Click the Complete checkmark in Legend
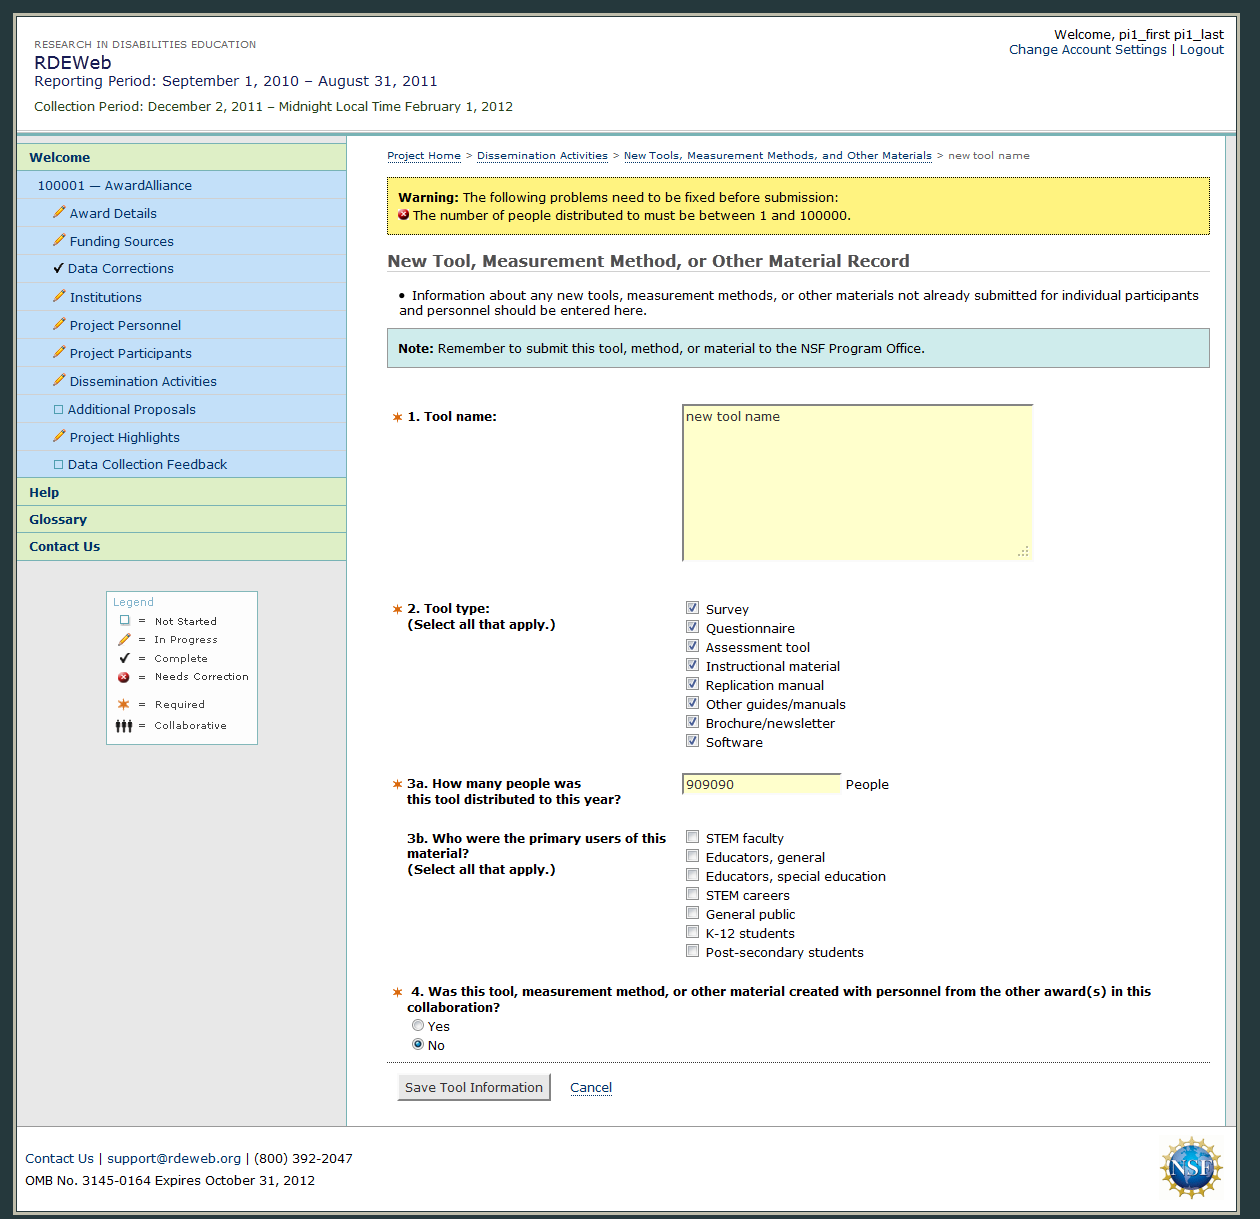The image size is (1260, 1219). pyautogui.click(x=124, y=658)
